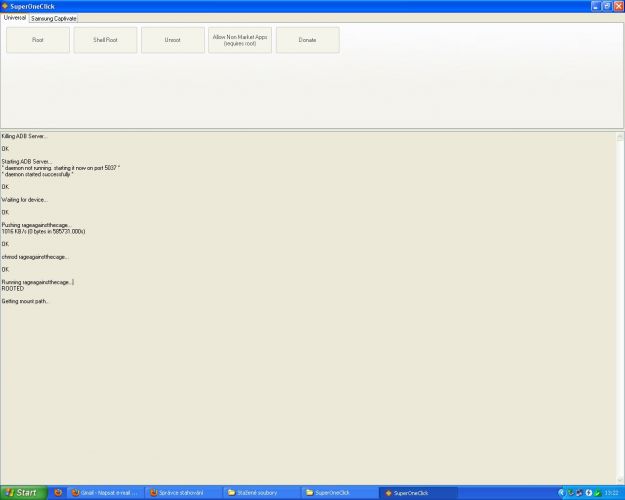
Task: Click the 'ROOTED' log line
Action: [13, 289]
